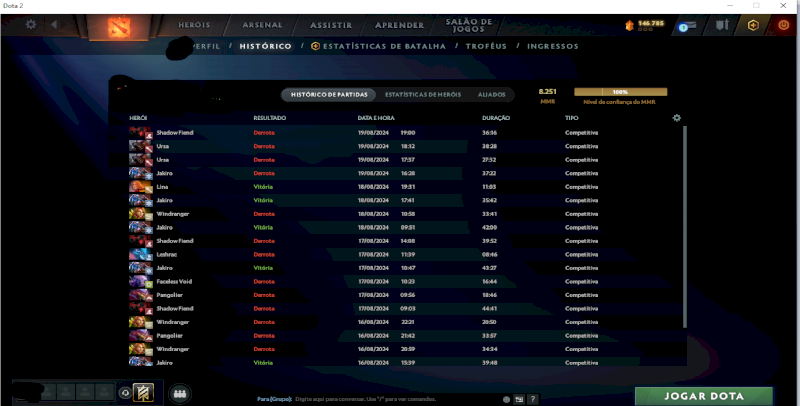The height and width of the screenshot is (406, 800).
Task: Click Jakiro portrait in the 19/08 16:28 match
Action: point(141,173)
